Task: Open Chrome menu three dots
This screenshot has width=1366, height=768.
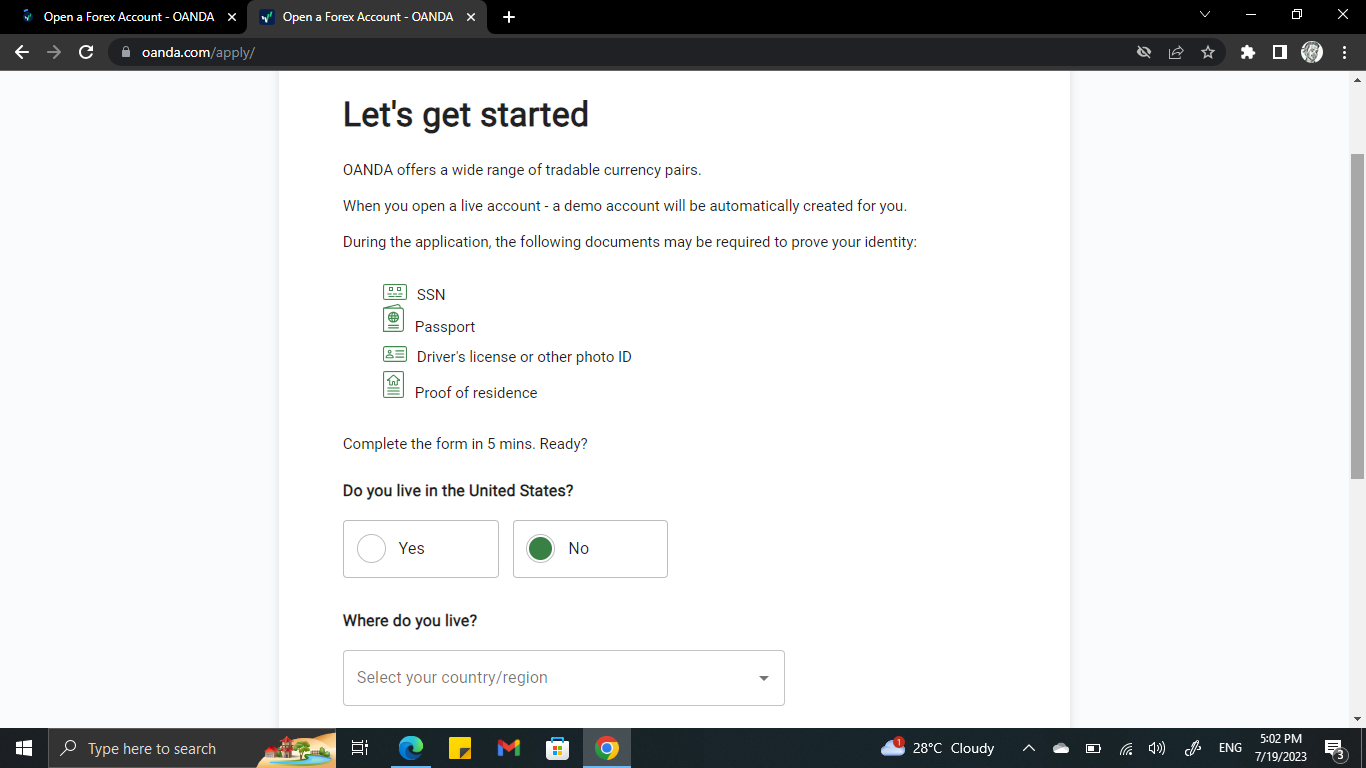Action: click(1343, 52)
